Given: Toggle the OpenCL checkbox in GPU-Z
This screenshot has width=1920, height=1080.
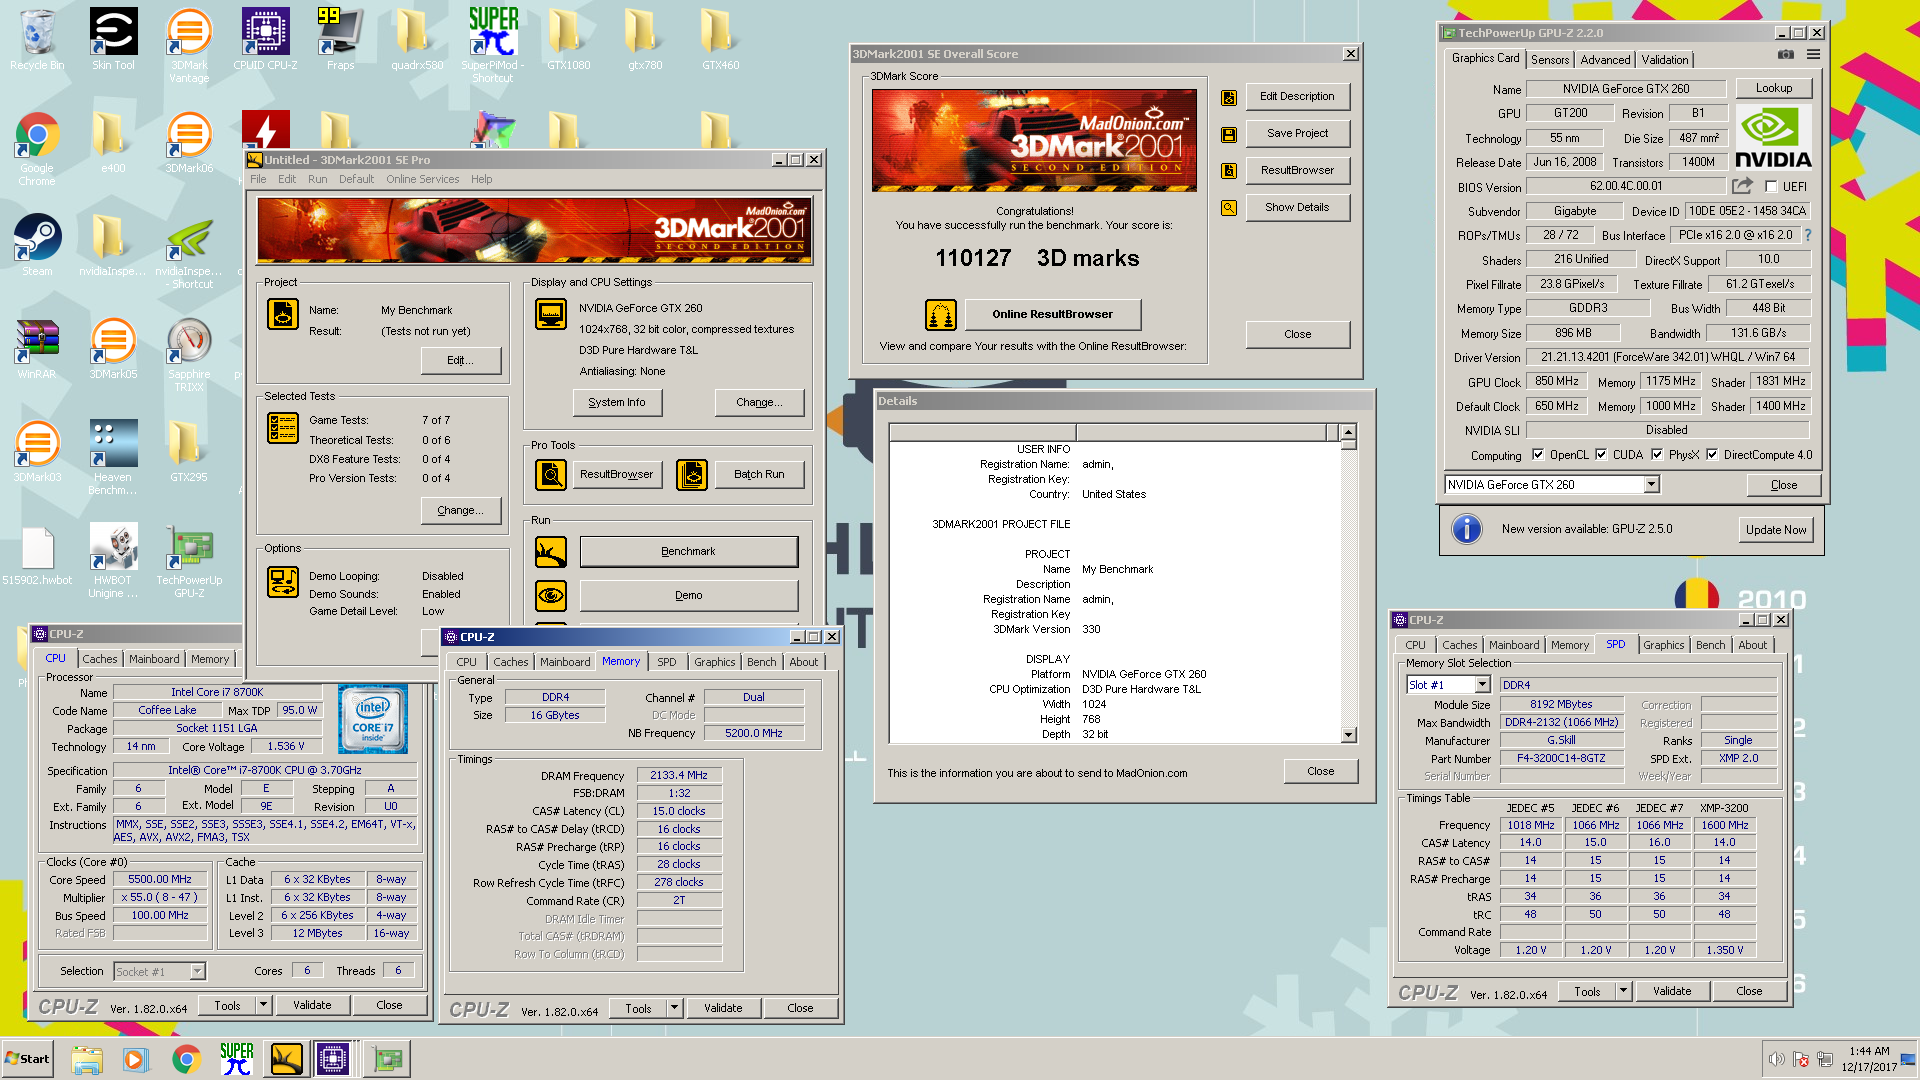Looking at the screenshot, I should click(x=1538, y=455).
